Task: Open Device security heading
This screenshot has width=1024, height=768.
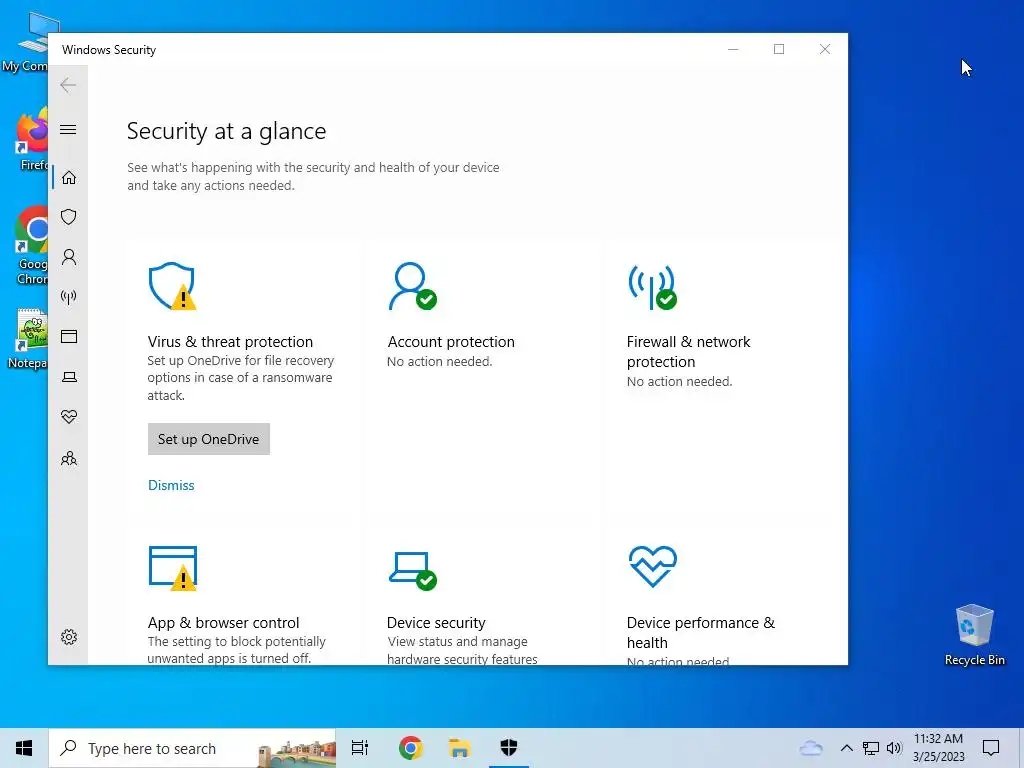Action: (x=436, y=622)
